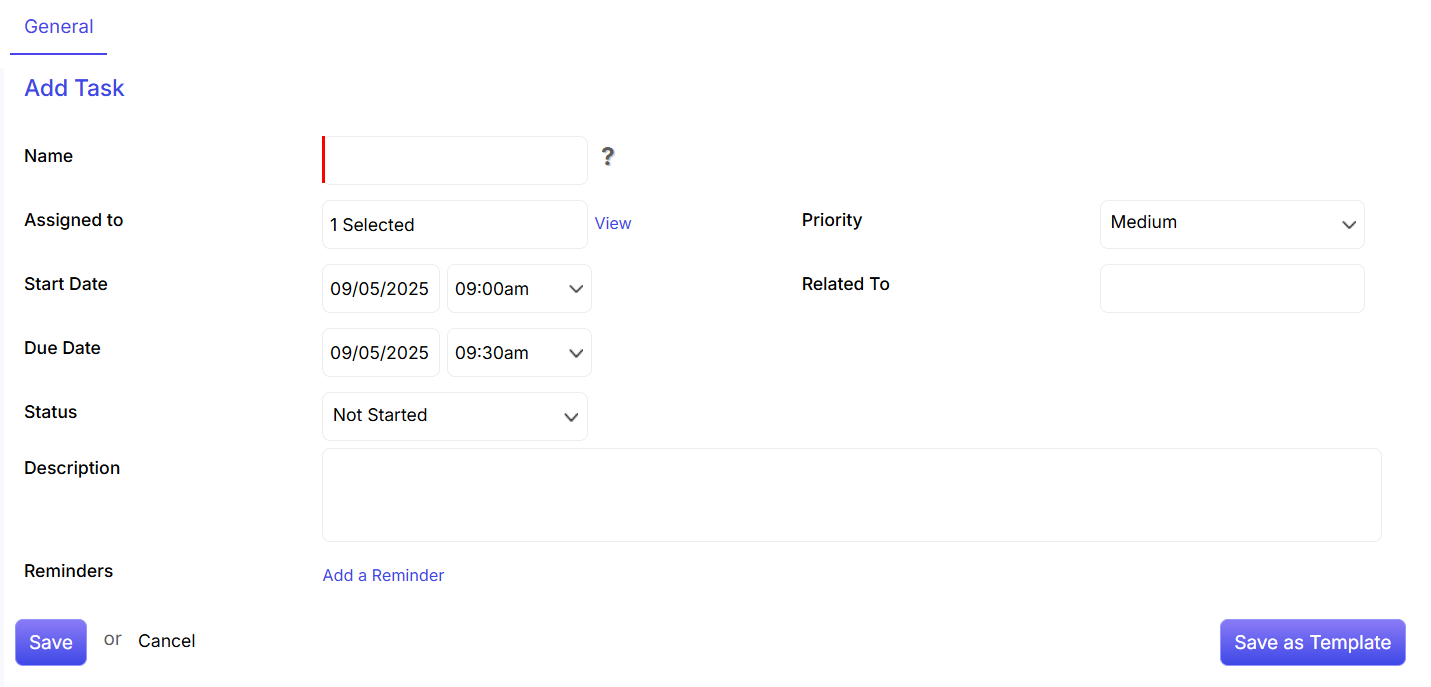The width and height of the screenshot is (1431, 687).
Task: Click the Save as Template button
Action: 1312,642
